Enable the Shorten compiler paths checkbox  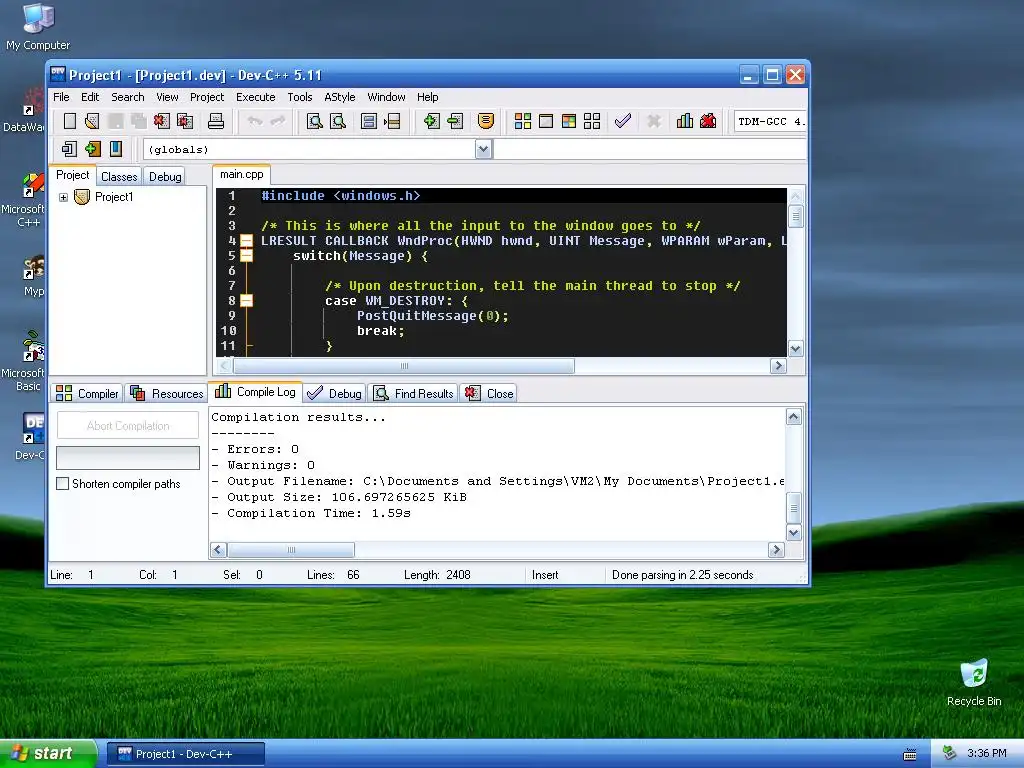[x=63, y=484]
